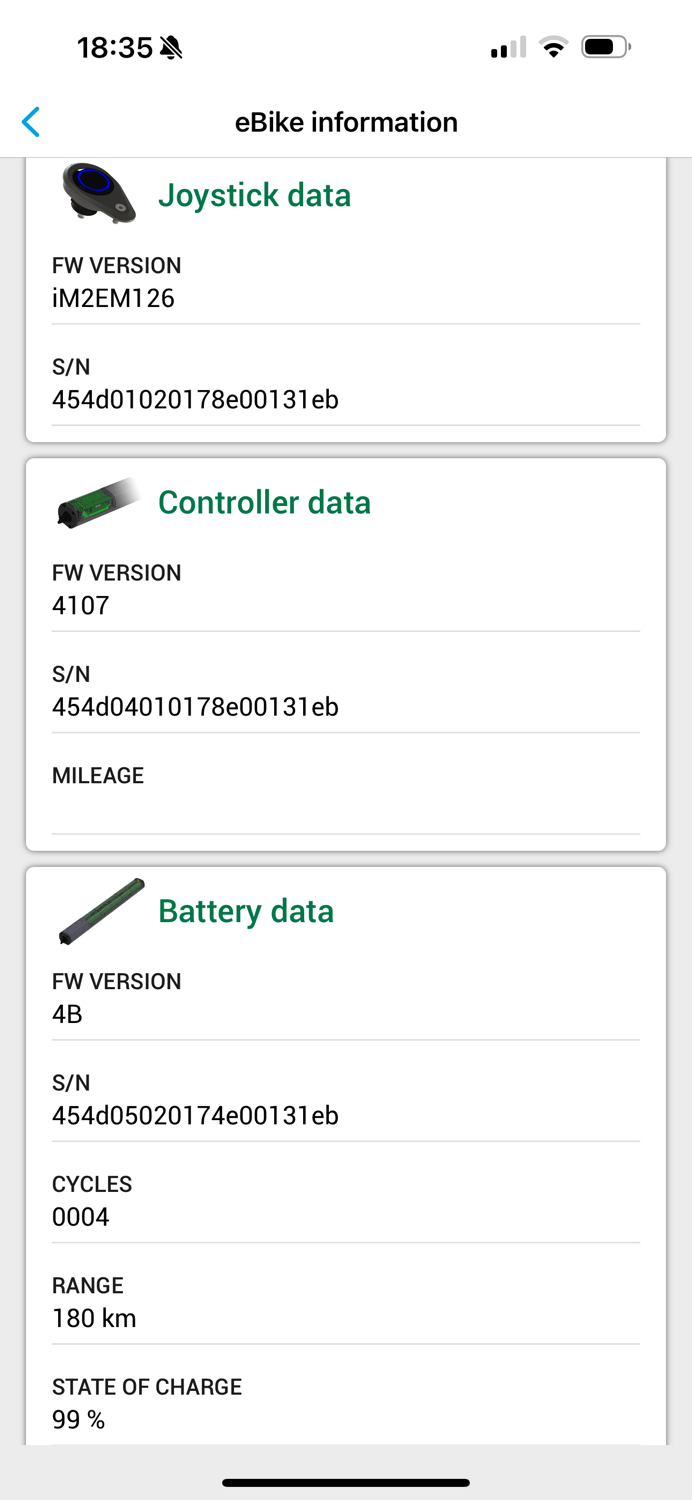Tap the Cycles value 0004

pyautogui.click(x=80, y=1217)
